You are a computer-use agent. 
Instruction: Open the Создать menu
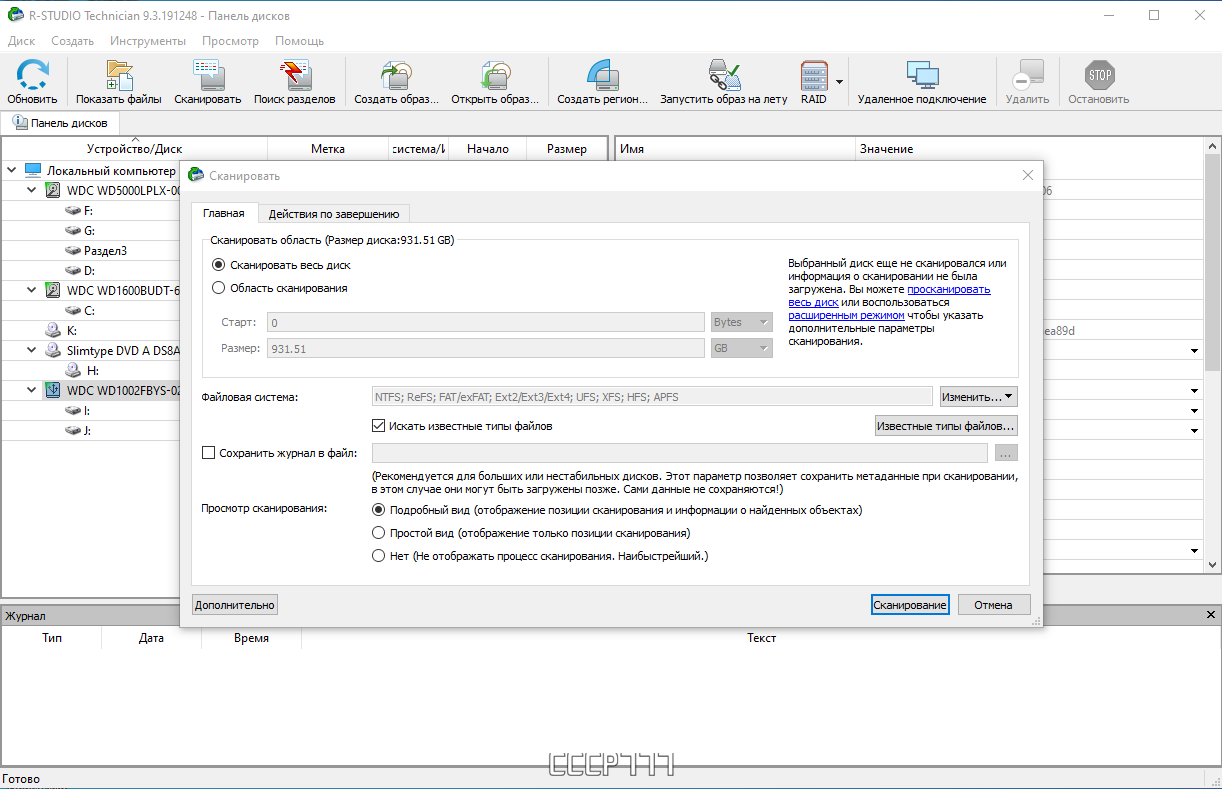72,41
